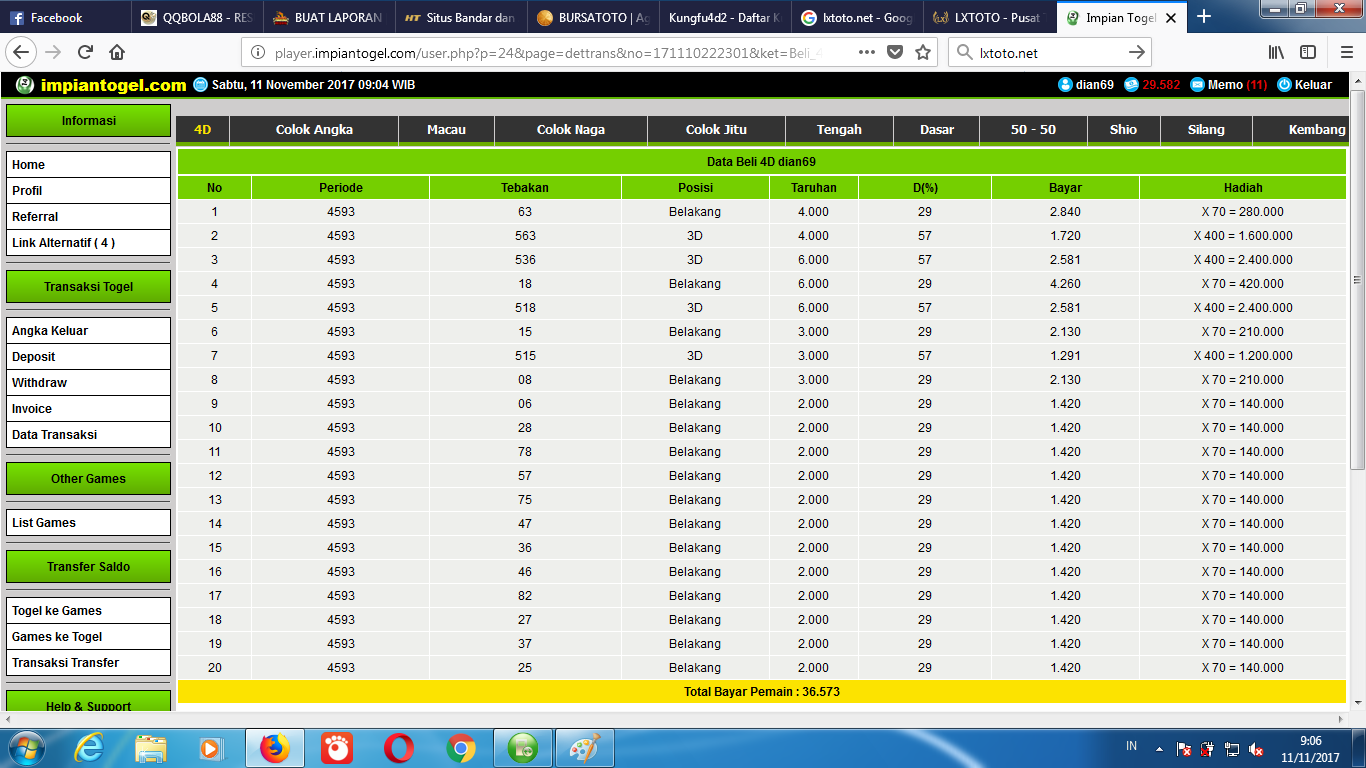Image resolution: width=1366 pixels, height=768 pixels.
Task: Open the Firefox hamburger menu
Action: click(x=1341, y=52)
